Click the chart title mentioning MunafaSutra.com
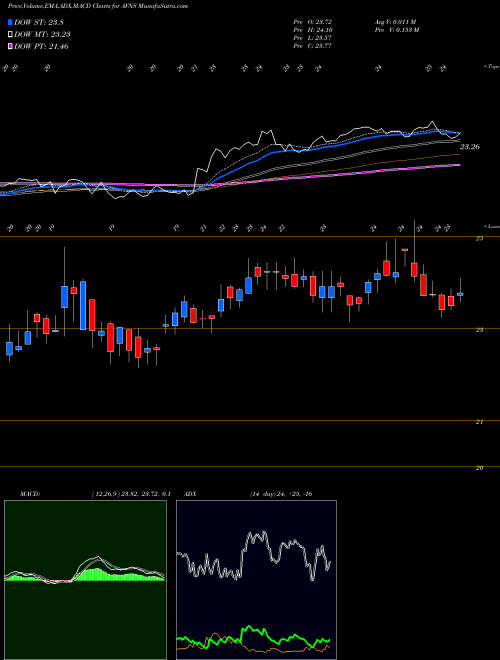The width and height of the screenshot is (500, 660). [x=98, y=6]
